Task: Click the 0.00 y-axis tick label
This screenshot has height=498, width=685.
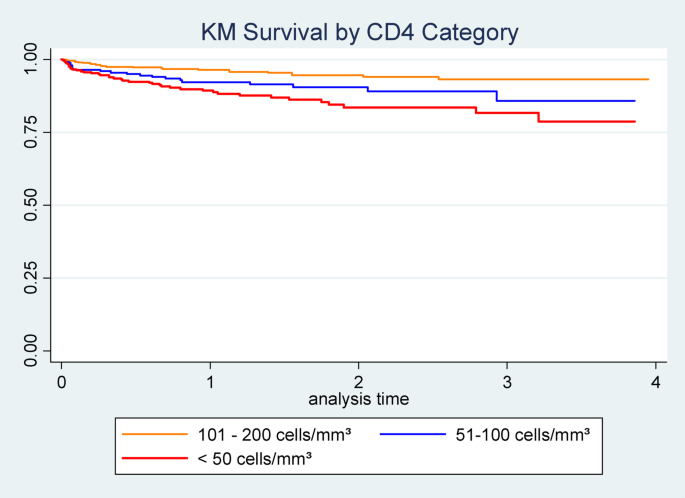Action: click(33, 351)
